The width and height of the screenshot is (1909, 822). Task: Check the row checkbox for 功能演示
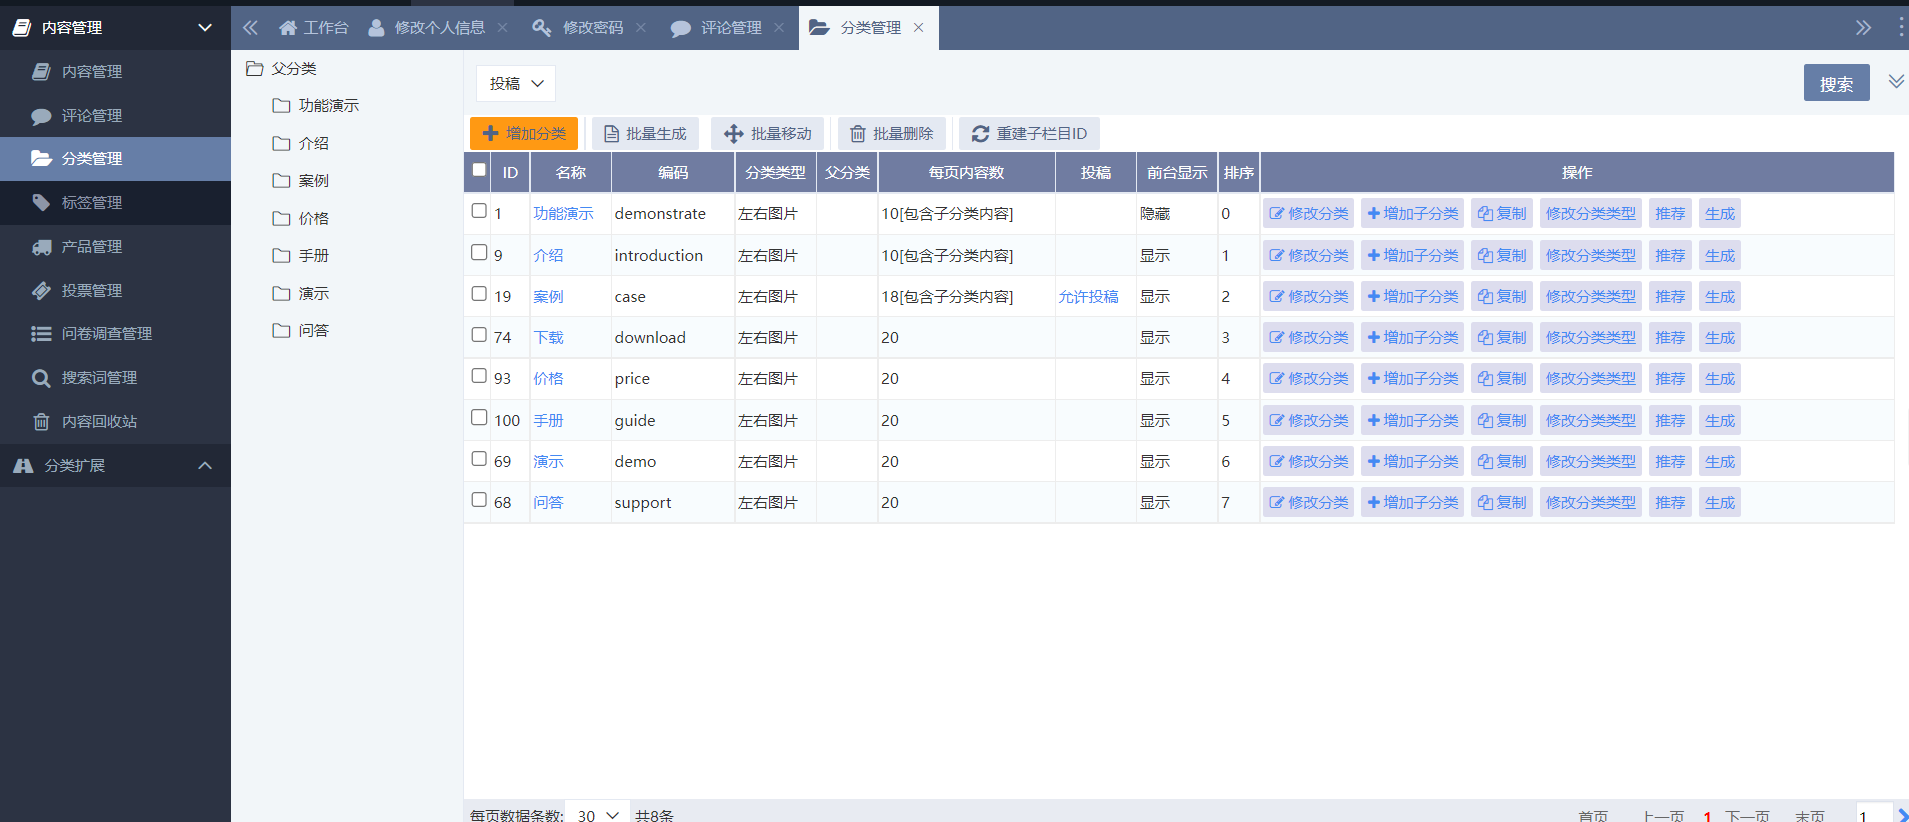tap(479, 211)
